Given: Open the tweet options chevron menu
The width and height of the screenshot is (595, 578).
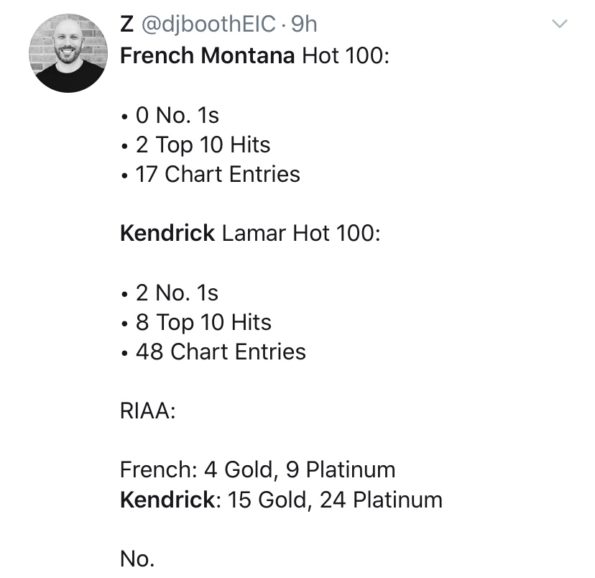Looking at the screenshot, I should tap(560, 24).
